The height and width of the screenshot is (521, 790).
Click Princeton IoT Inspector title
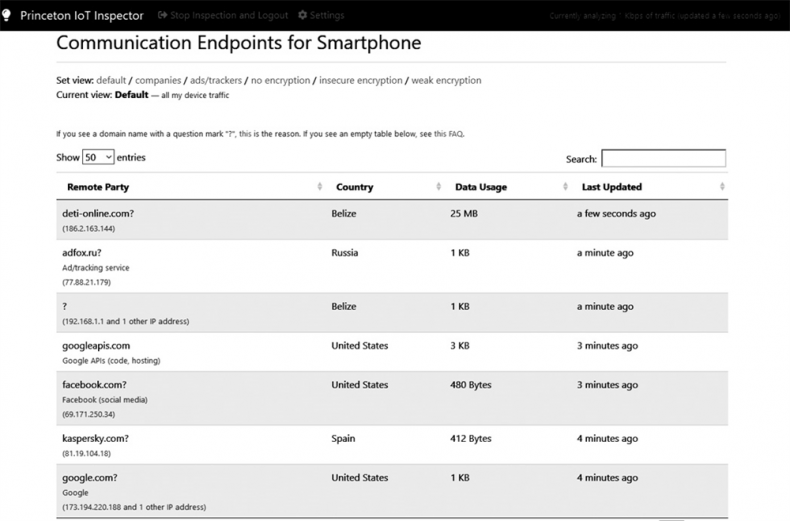pyautogui.click(x=81, y=16)
